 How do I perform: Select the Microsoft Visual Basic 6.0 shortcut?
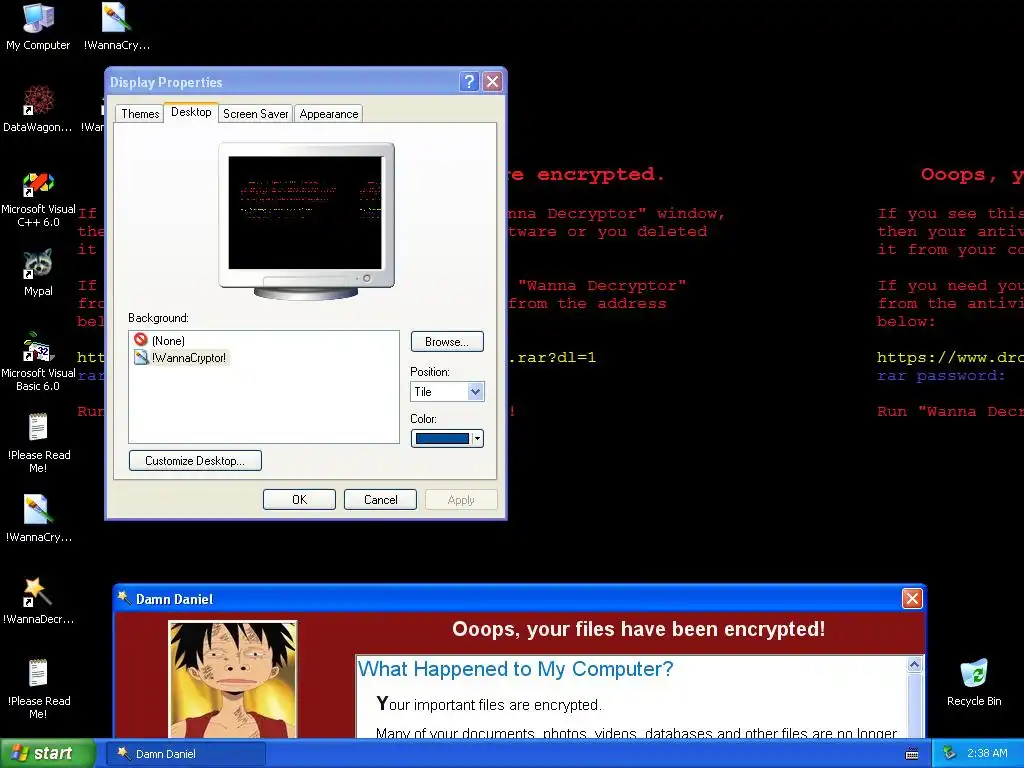click(x=38, y=362)
